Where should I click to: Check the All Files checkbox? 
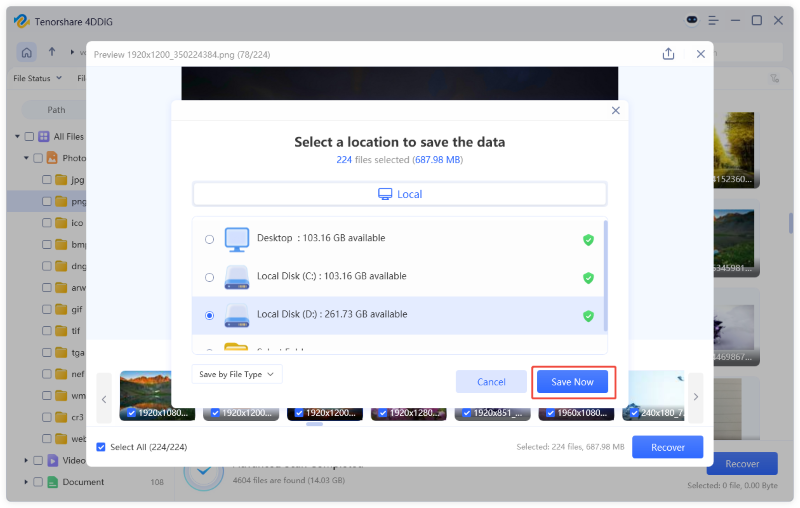[29, 137]
